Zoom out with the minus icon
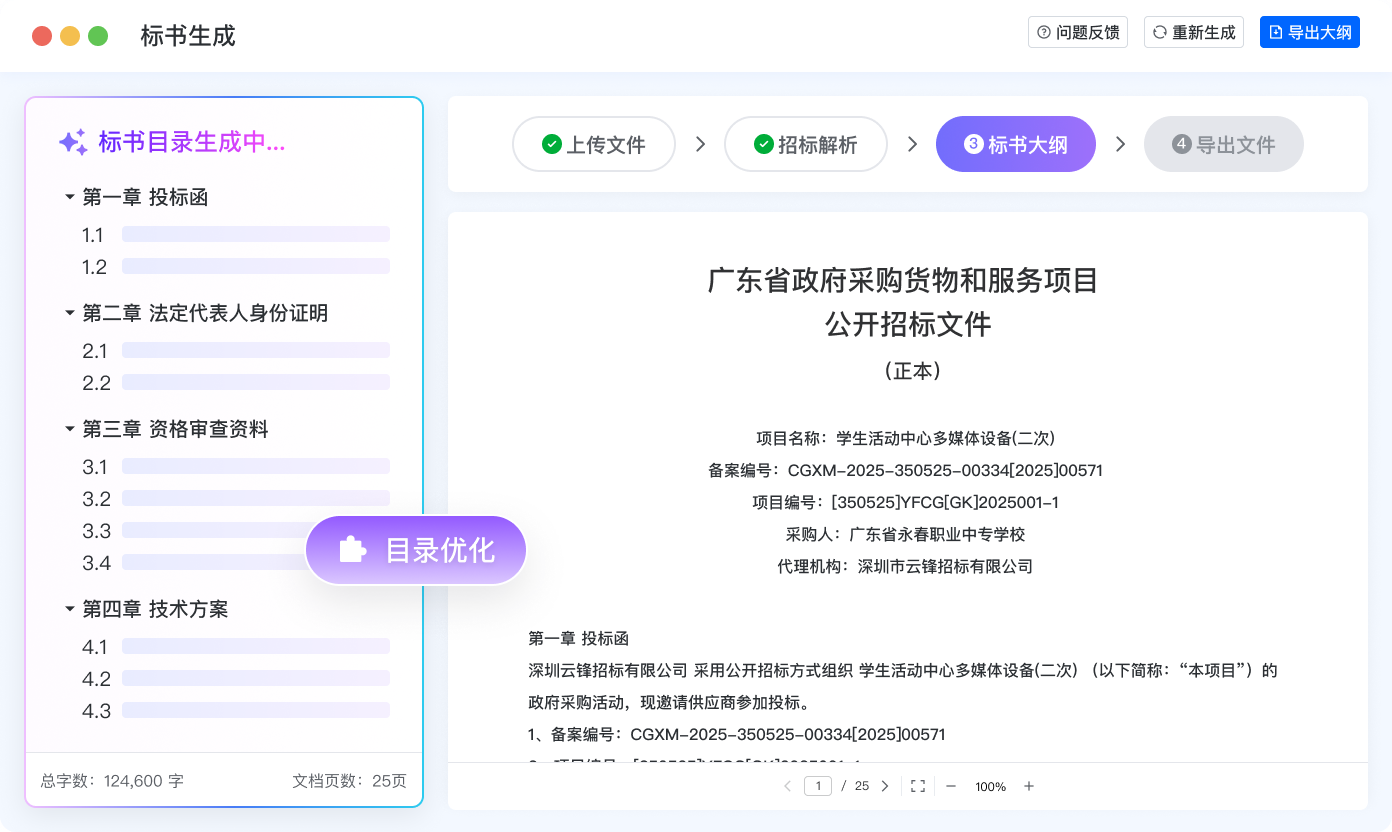Image resolution: width=1392 pixels, height=832 pixels. [x=951, y=786]
